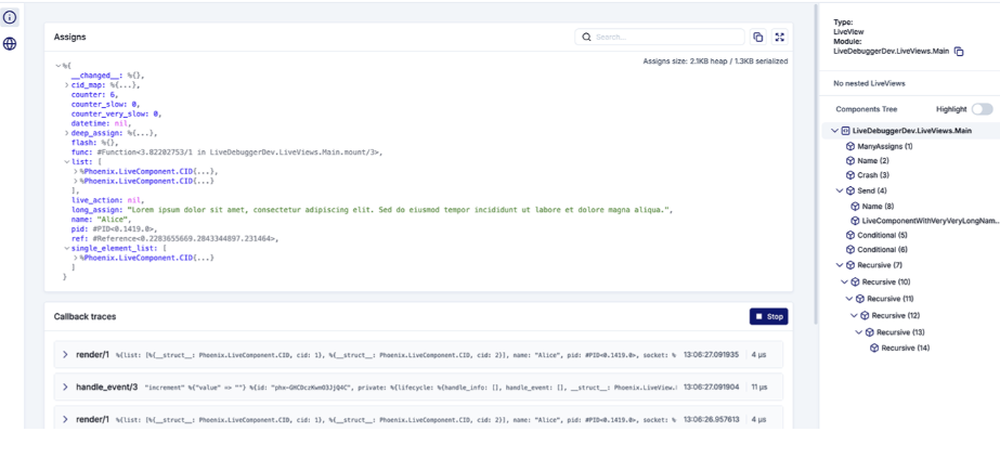This screenshot has width=1000, height=461.
Task: Open the info sidebar icon
Action: tap(10, 17)
